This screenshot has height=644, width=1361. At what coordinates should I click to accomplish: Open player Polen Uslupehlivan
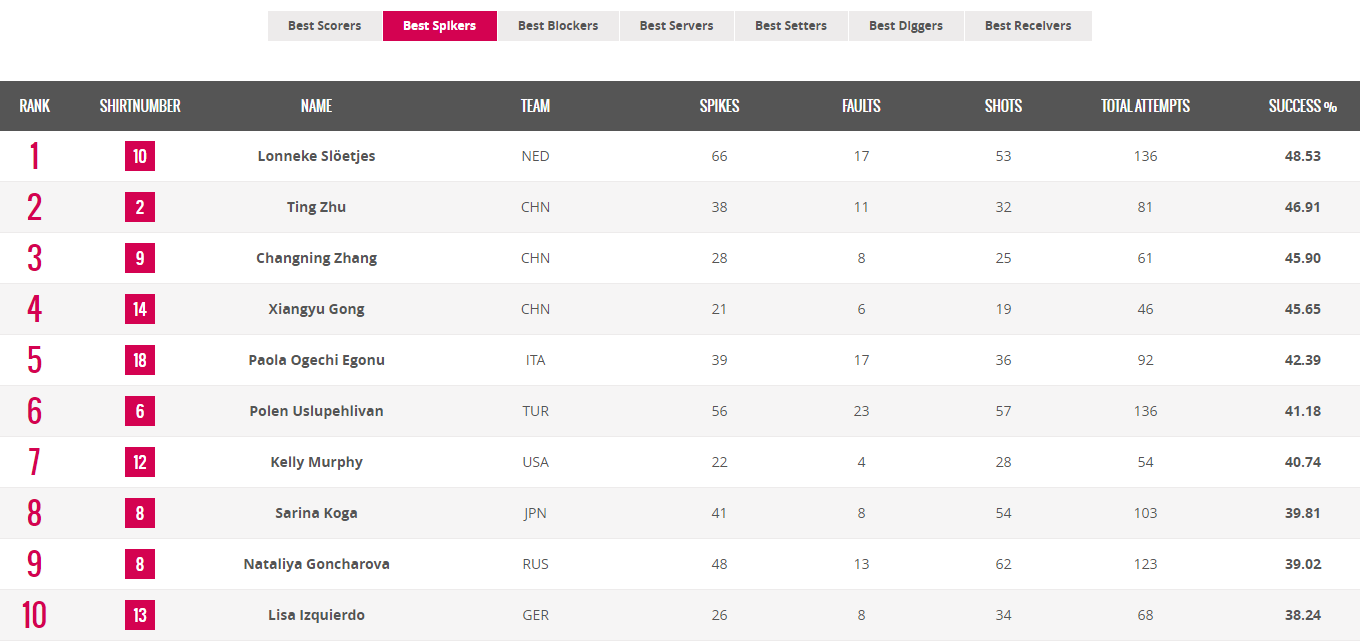(316, 411)
